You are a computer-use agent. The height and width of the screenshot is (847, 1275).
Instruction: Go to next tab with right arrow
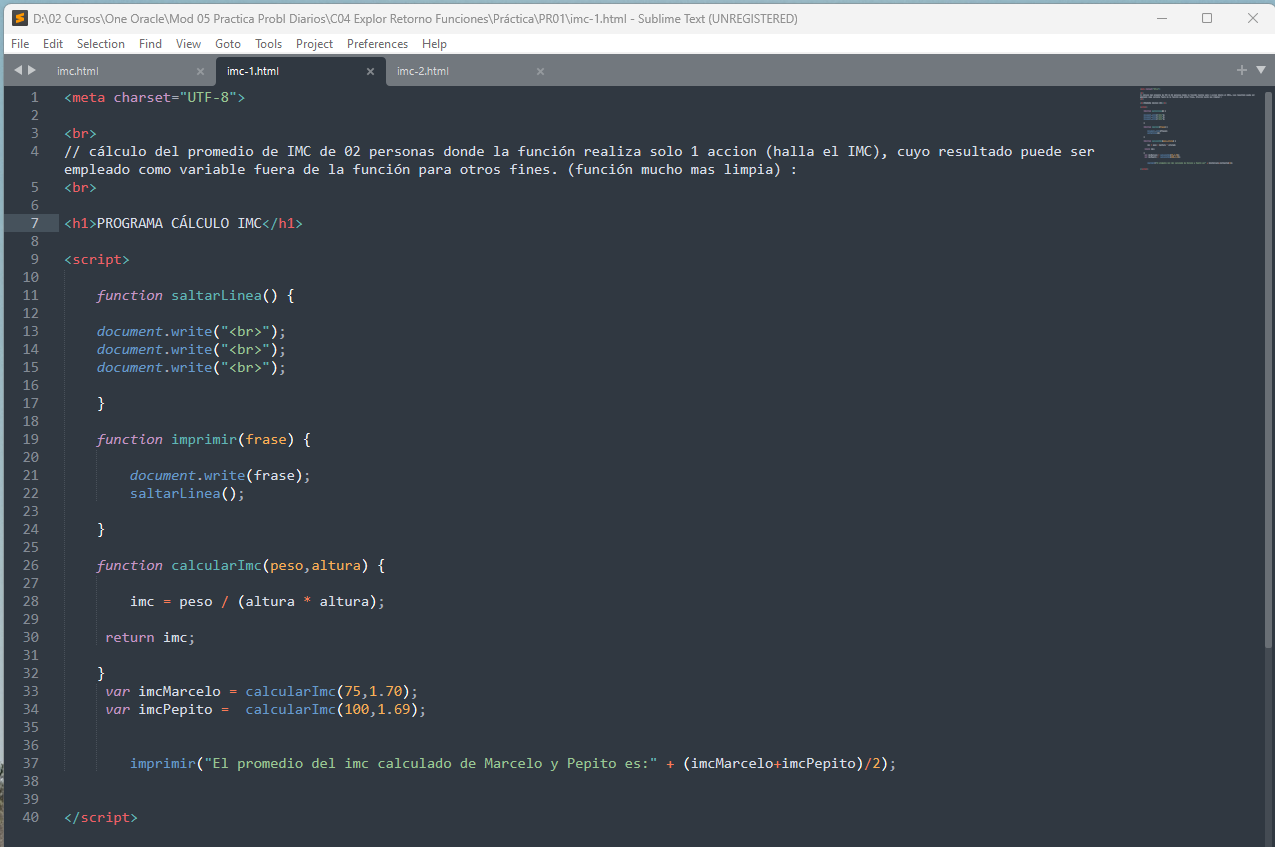click(x=32, y=70)
